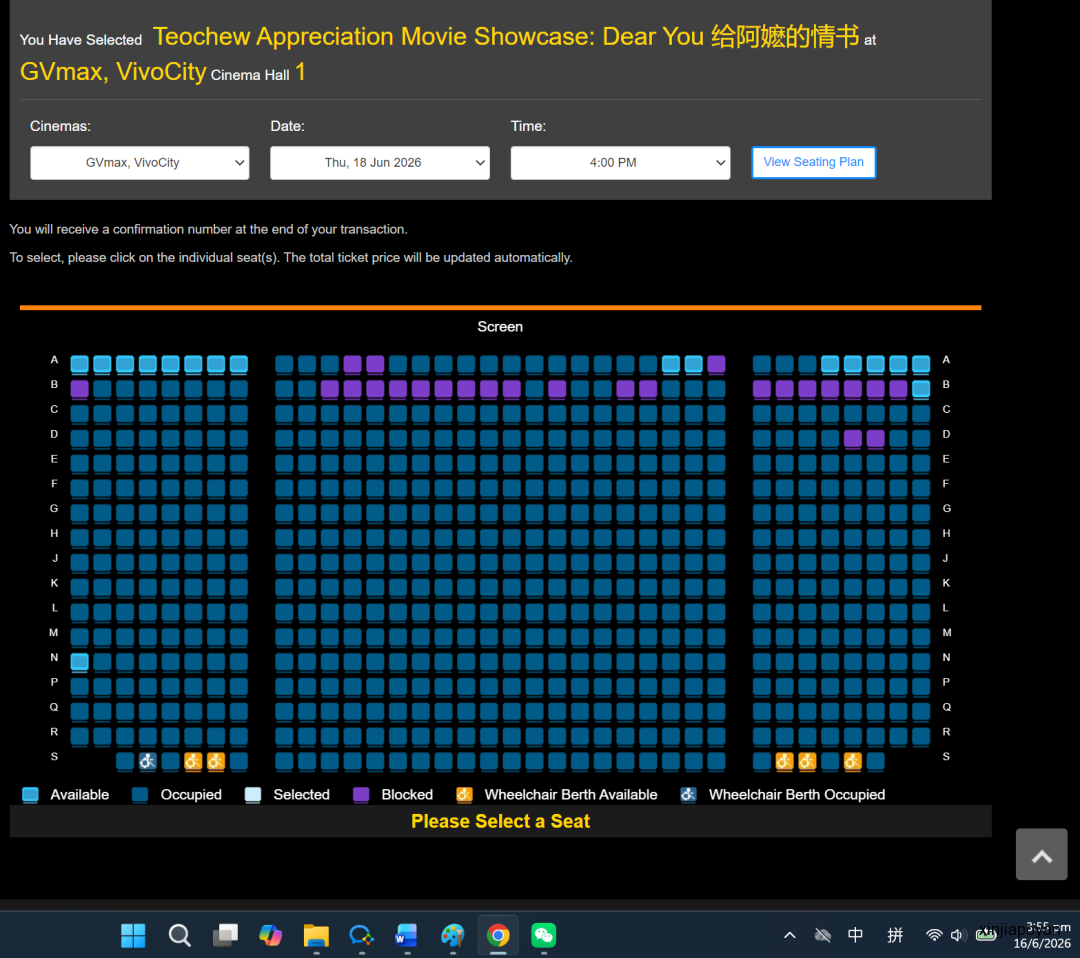Click blocked seat ending row A's center block
The height and width of the screenshot is (958, 1080).
click(x=716, y=364)
